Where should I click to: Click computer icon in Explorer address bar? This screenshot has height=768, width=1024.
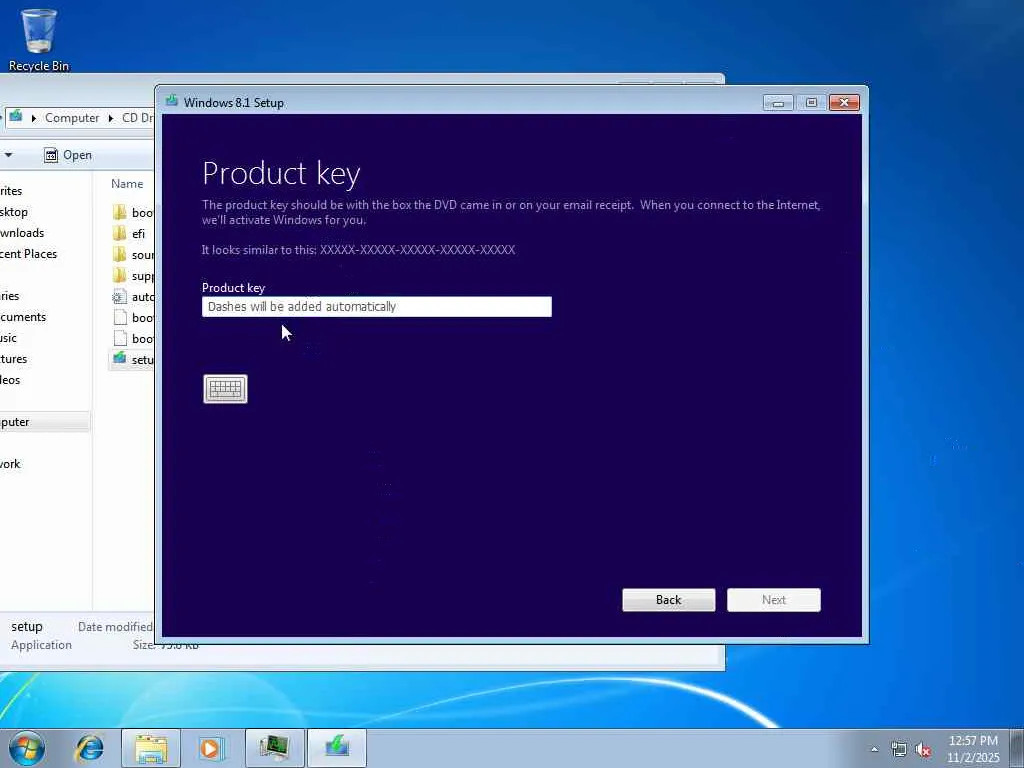point(16,117)
